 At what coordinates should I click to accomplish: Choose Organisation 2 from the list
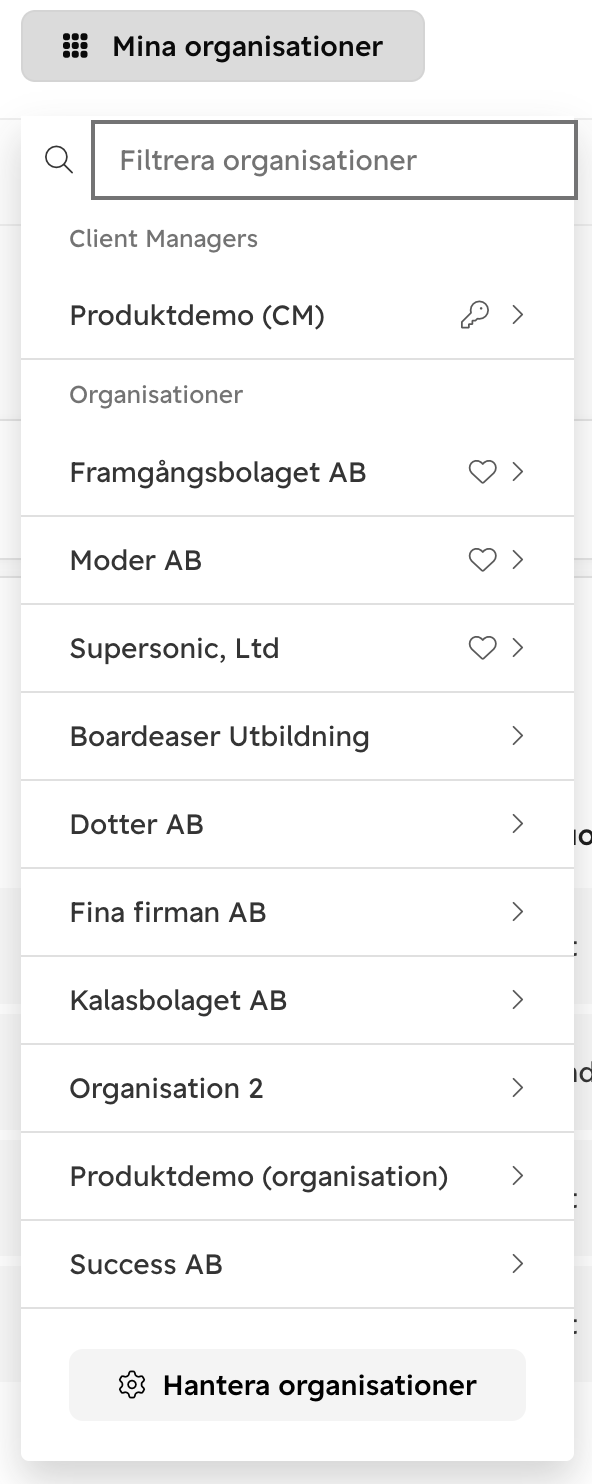click(297, 1088)
